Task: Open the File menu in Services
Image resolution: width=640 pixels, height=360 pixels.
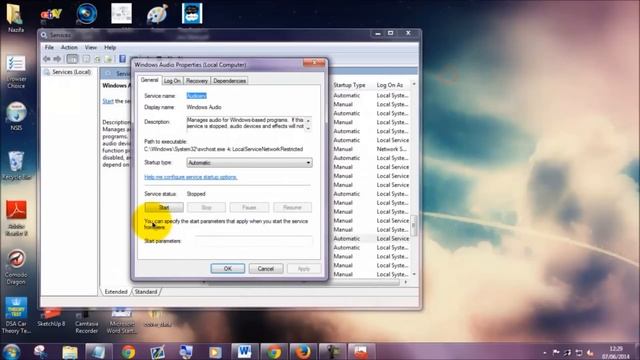Action: [x=49, y=47]
